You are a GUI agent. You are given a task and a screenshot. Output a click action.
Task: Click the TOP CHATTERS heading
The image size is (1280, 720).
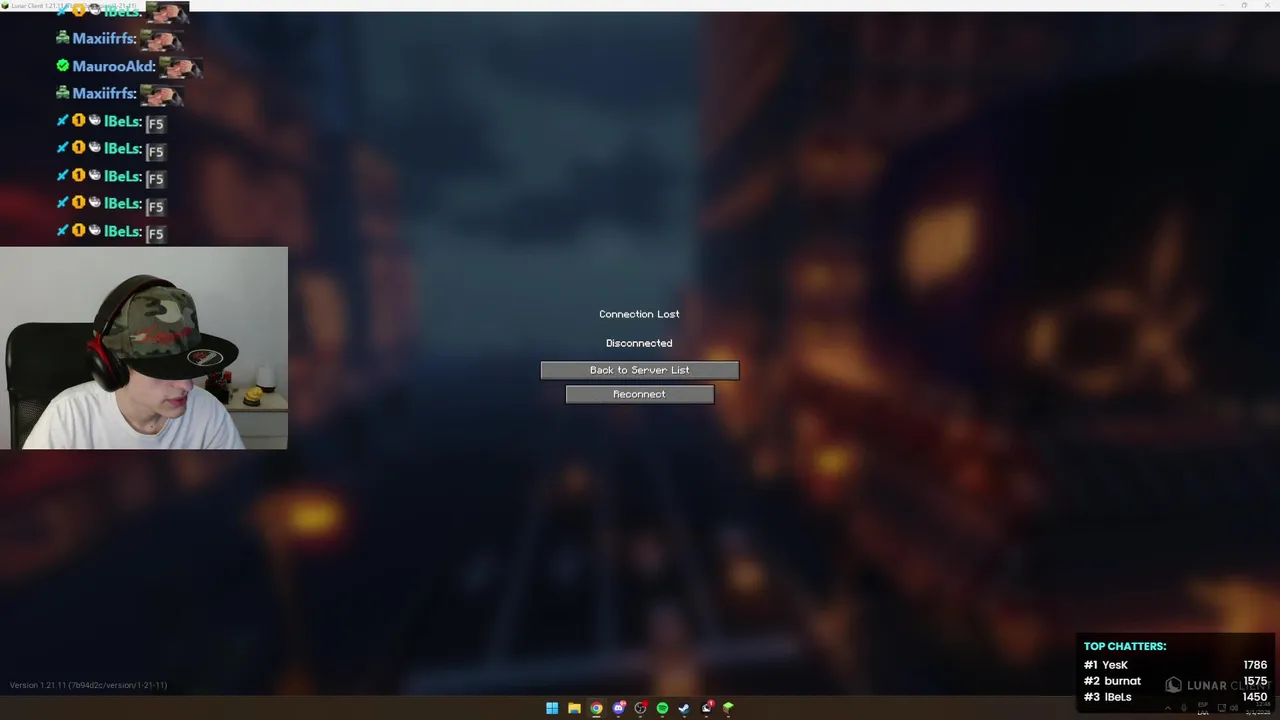[1125, 646]
